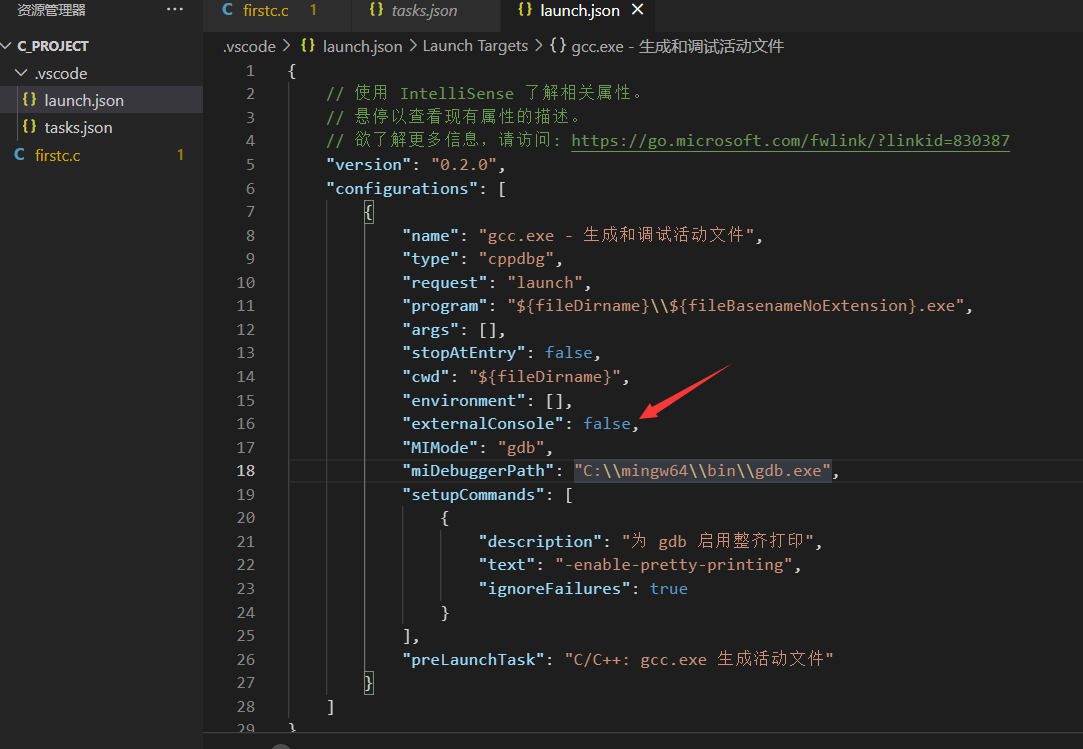Click the "-enable-pretty-printing" string

(673, 565)
